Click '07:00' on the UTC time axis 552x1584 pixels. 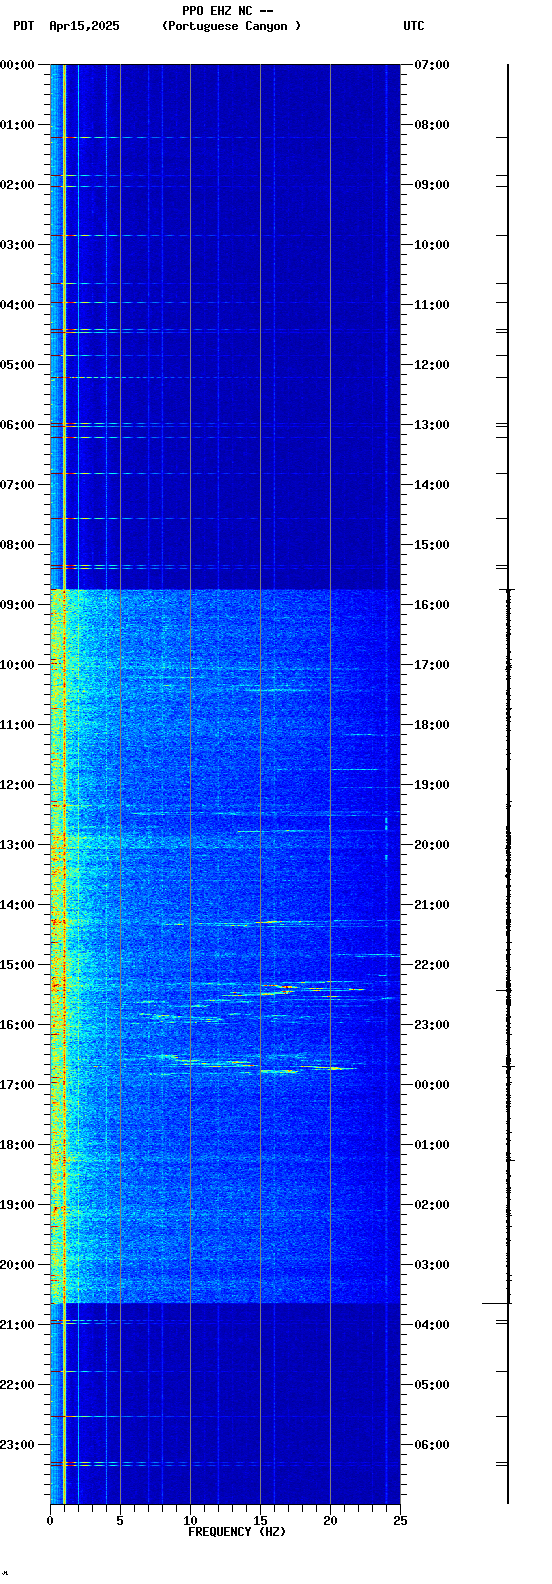431,65
